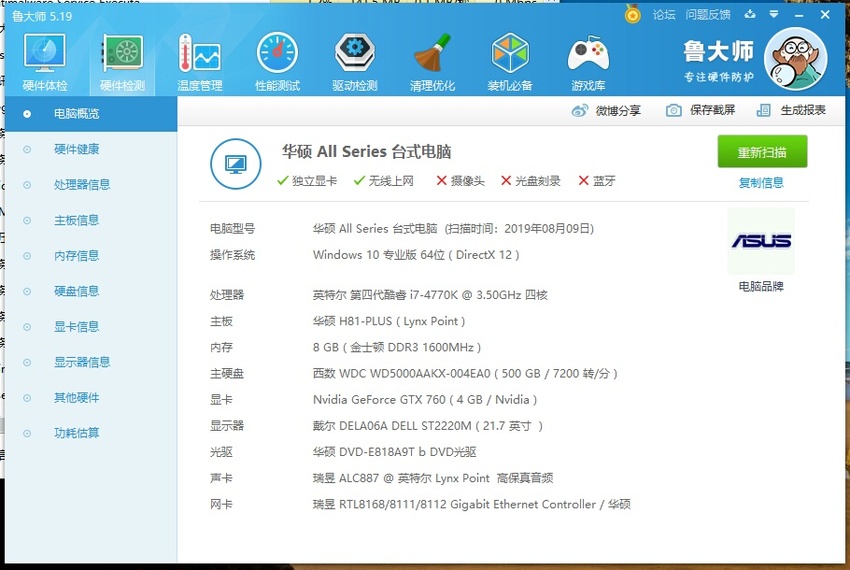Share via 微博分享
Viewport: 850px width, 570px height.
tap(606, 111)
